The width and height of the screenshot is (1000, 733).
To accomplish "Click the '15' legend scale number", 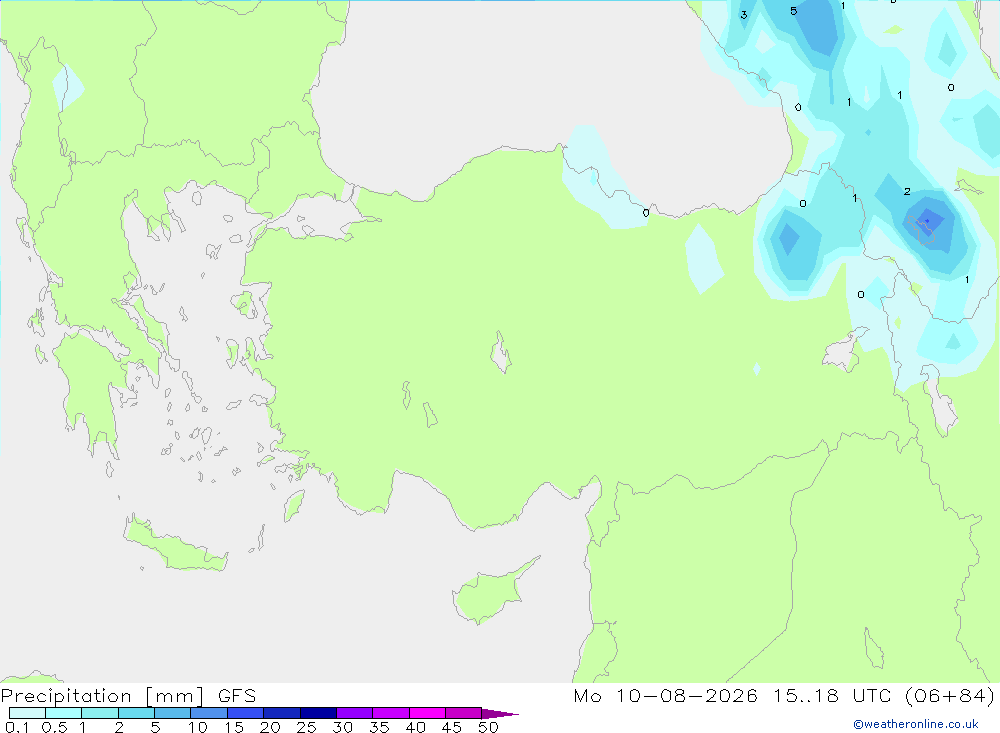I will coord(234,727).
